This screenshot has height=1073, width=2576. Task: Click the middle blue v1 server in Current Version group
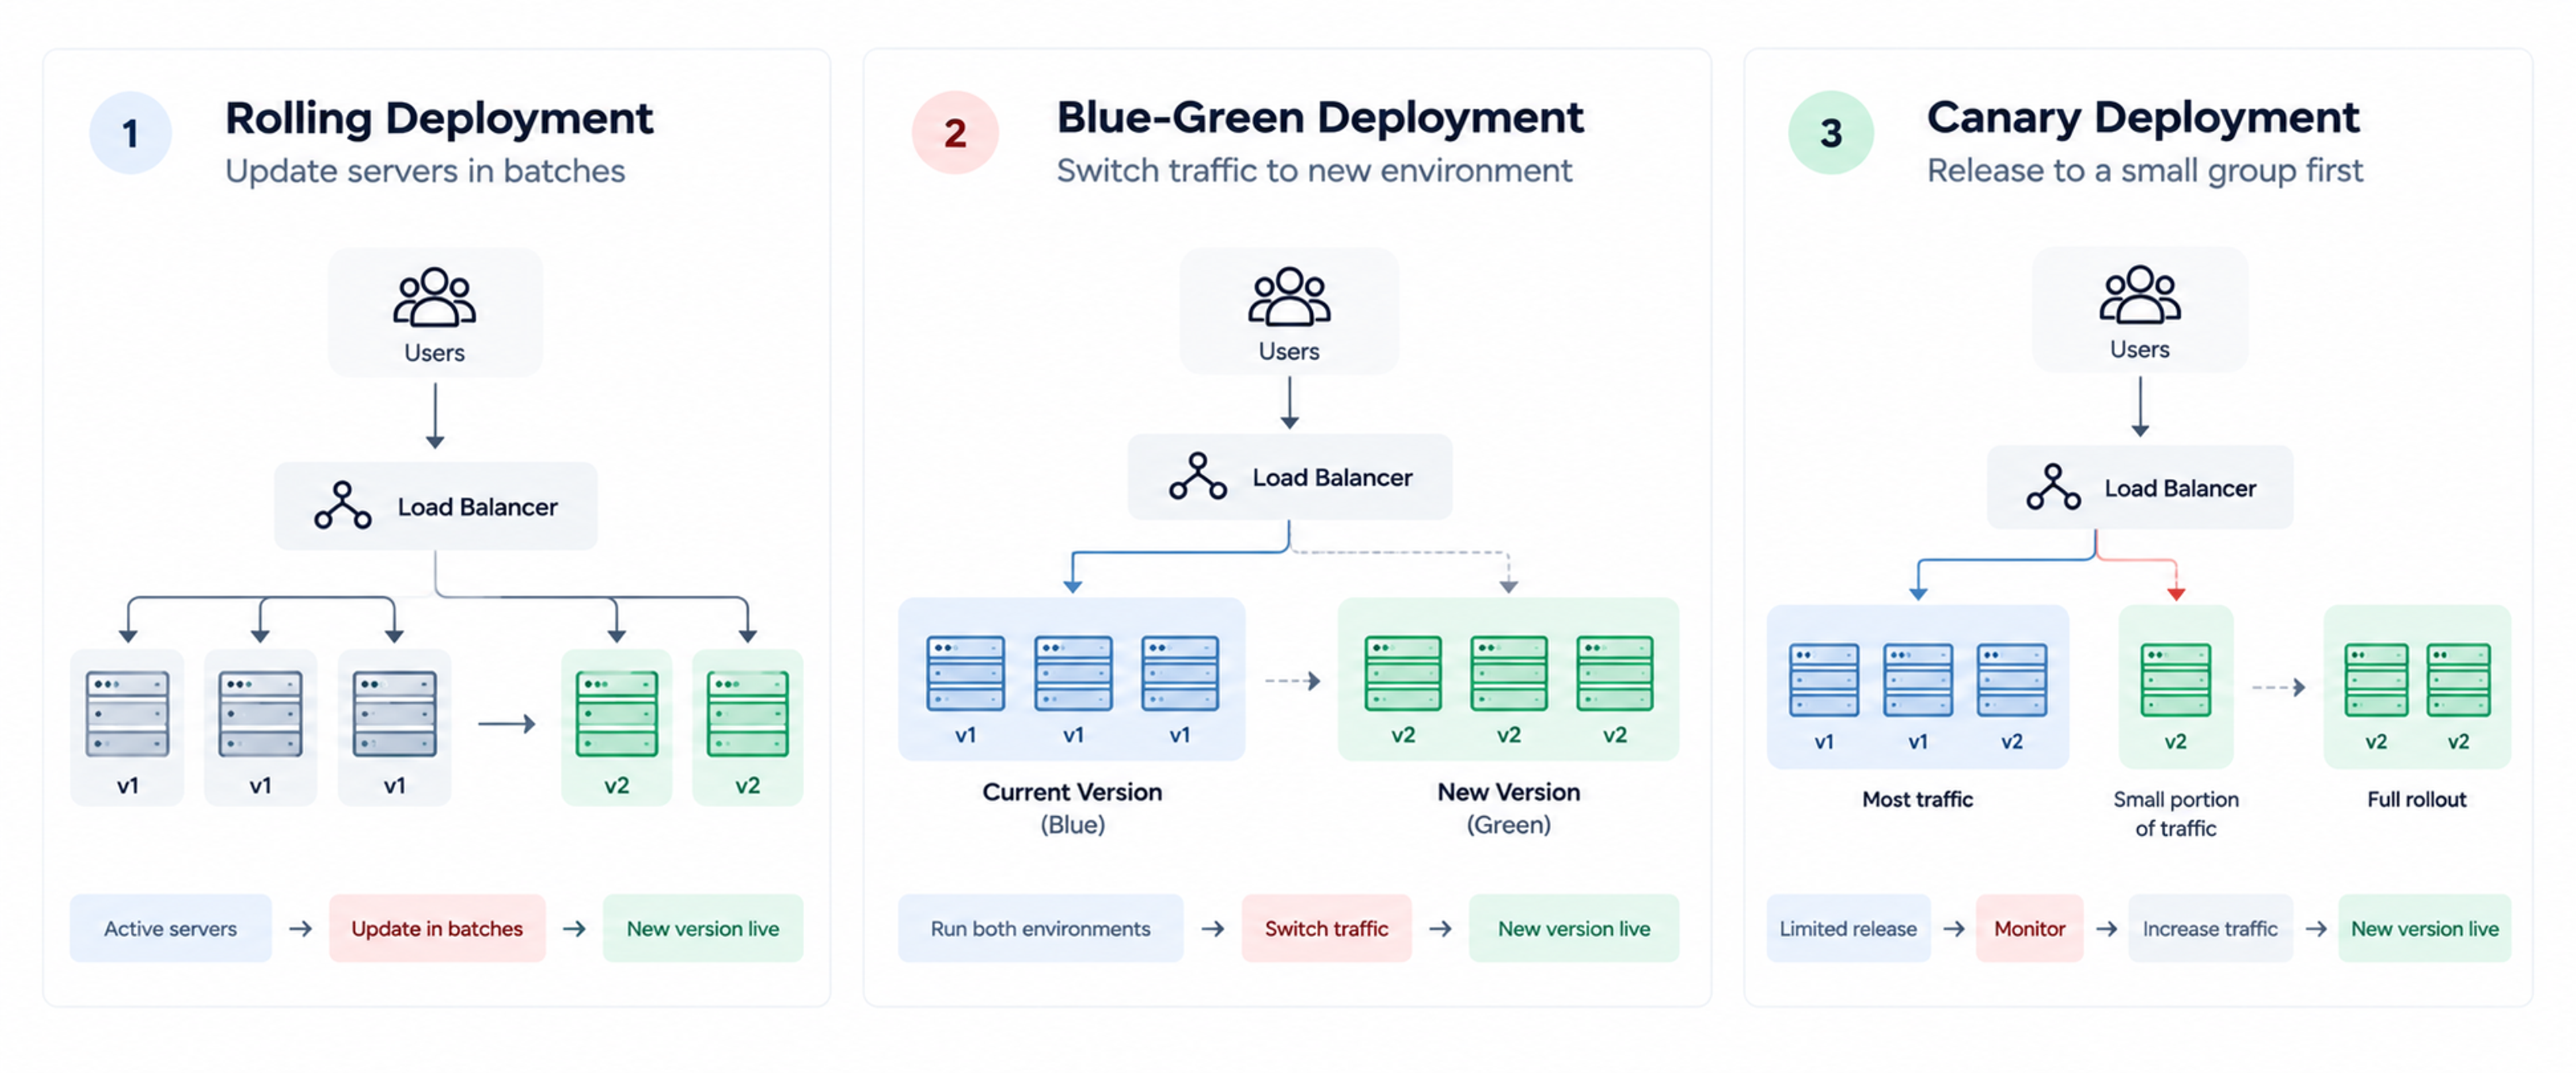click(x=1073, y=673)
